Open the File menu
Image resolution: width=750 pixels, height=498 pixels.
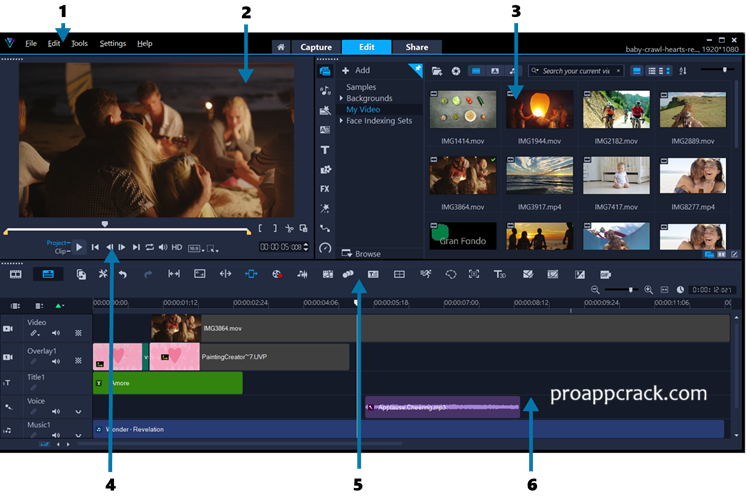(x=31, y=44)
